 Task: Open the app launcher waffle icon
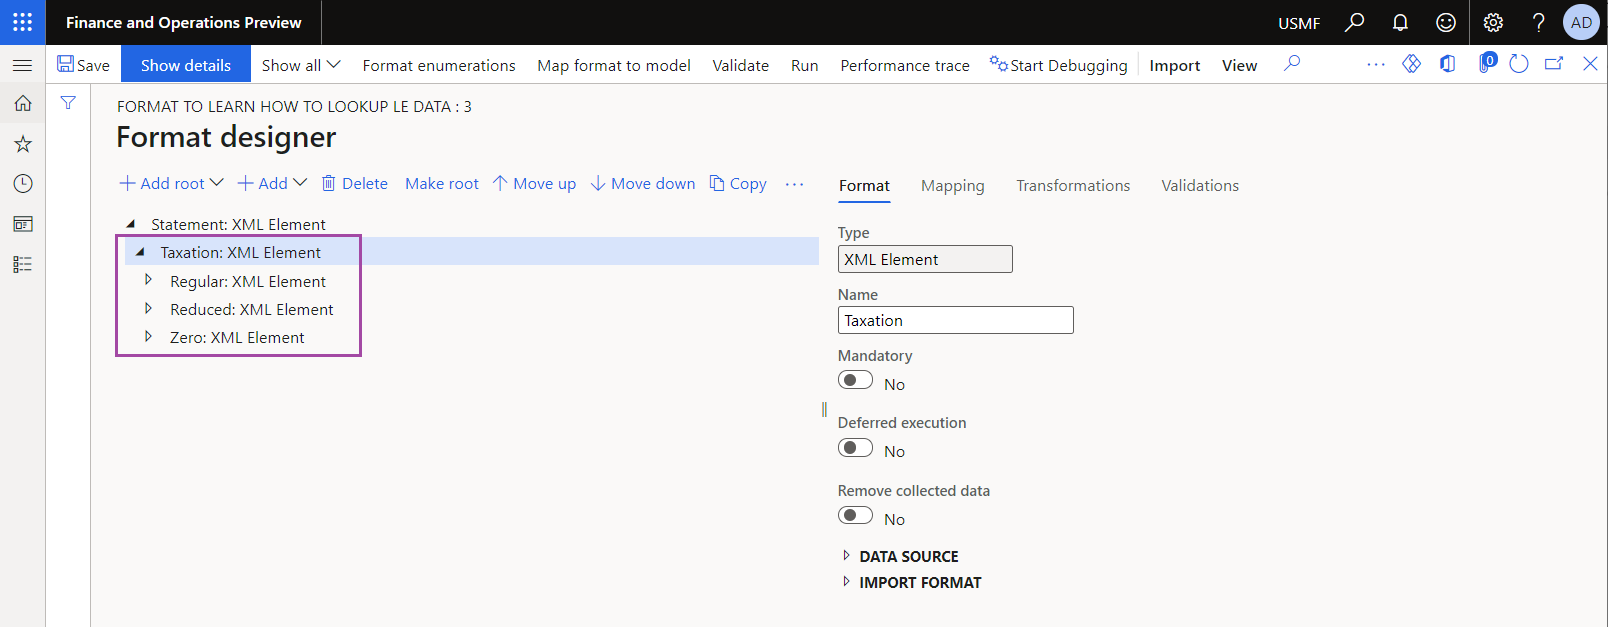pyautogui.click(x=22, y=22)
